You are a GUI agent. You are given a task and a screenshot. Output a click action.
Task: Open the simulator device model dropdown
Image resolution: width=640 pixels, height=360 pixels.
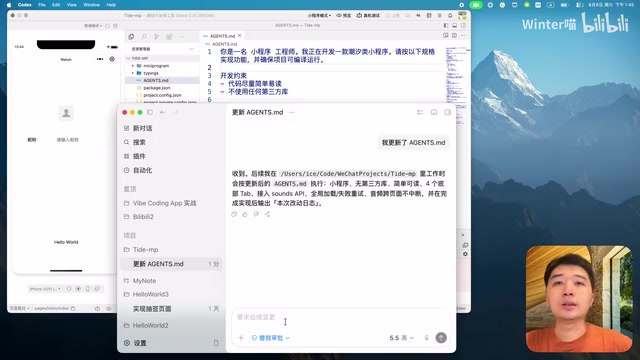point(45,289)
